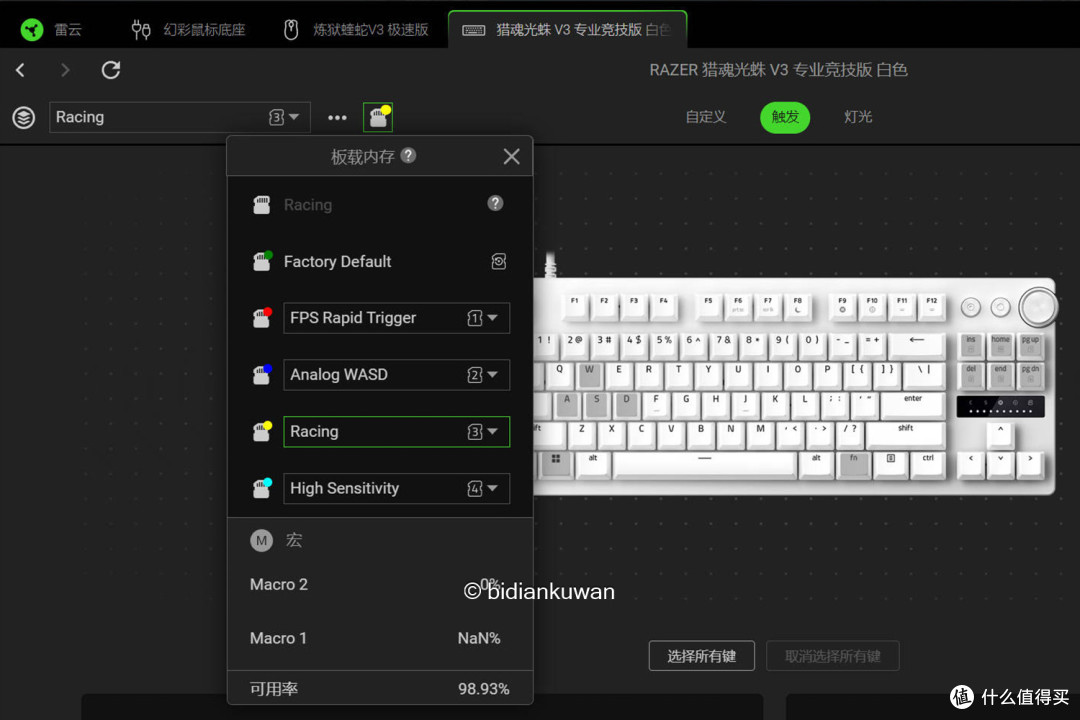The width and height of the screenshot is (1080, 720).
Task: Go back with the left arrow
Action: [x=21, y=70]
